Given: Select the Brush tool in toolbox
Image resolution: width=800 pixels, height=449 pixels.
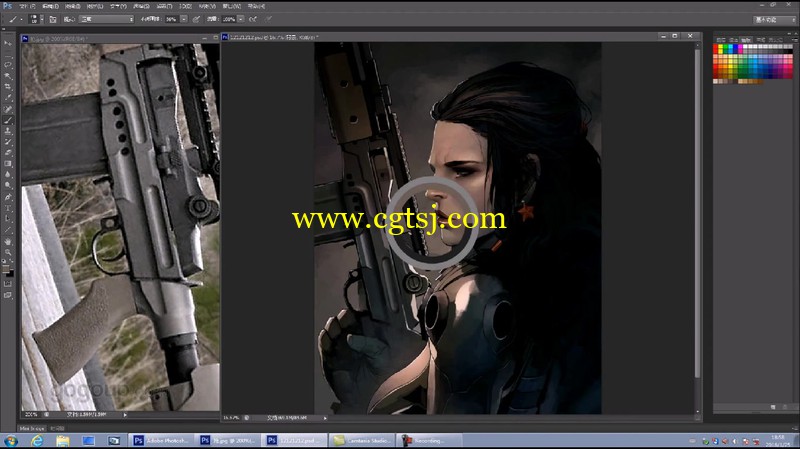Looking at the screenshot, I should 8,120.
